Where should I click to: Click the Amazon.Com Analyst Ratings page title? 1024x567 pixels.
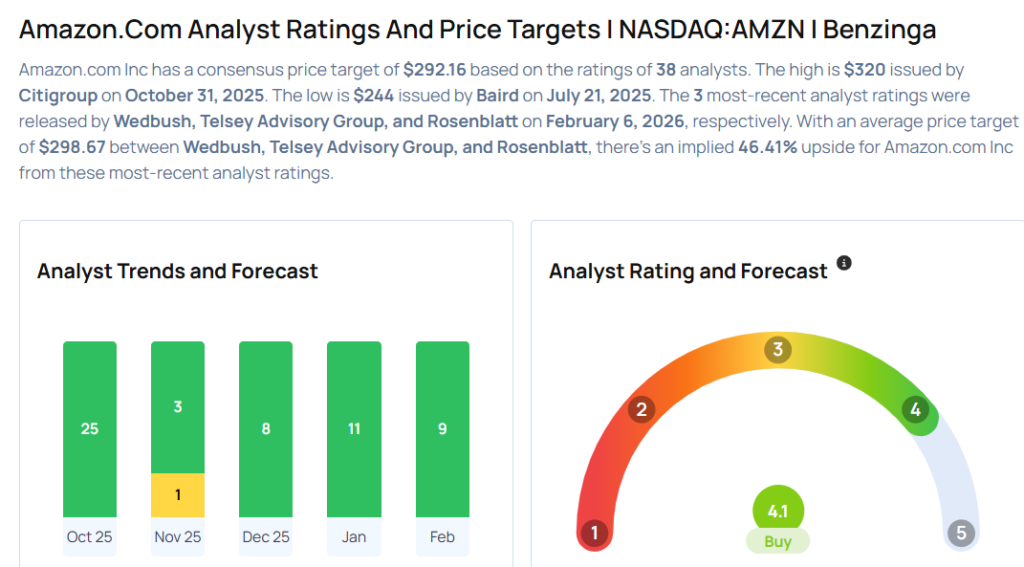pos(477,29)
